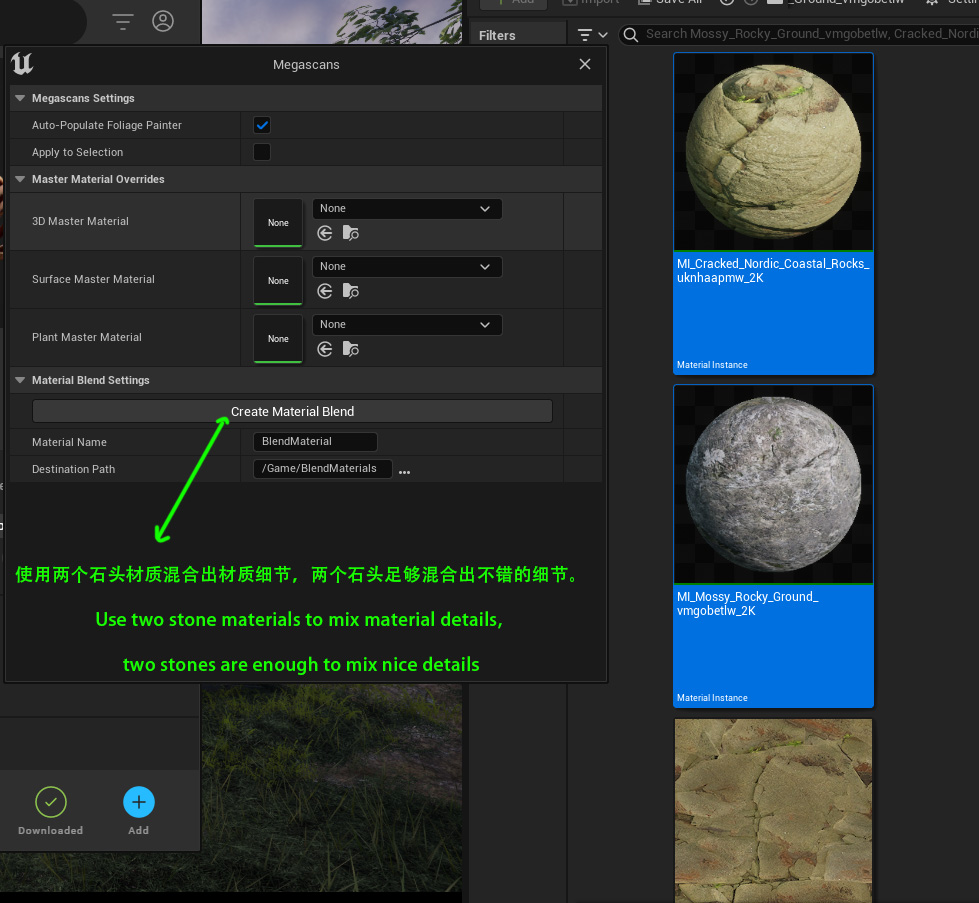Collapse the Master Material Overrides section
Screen dimensions: 979x903
pos(19,179)
